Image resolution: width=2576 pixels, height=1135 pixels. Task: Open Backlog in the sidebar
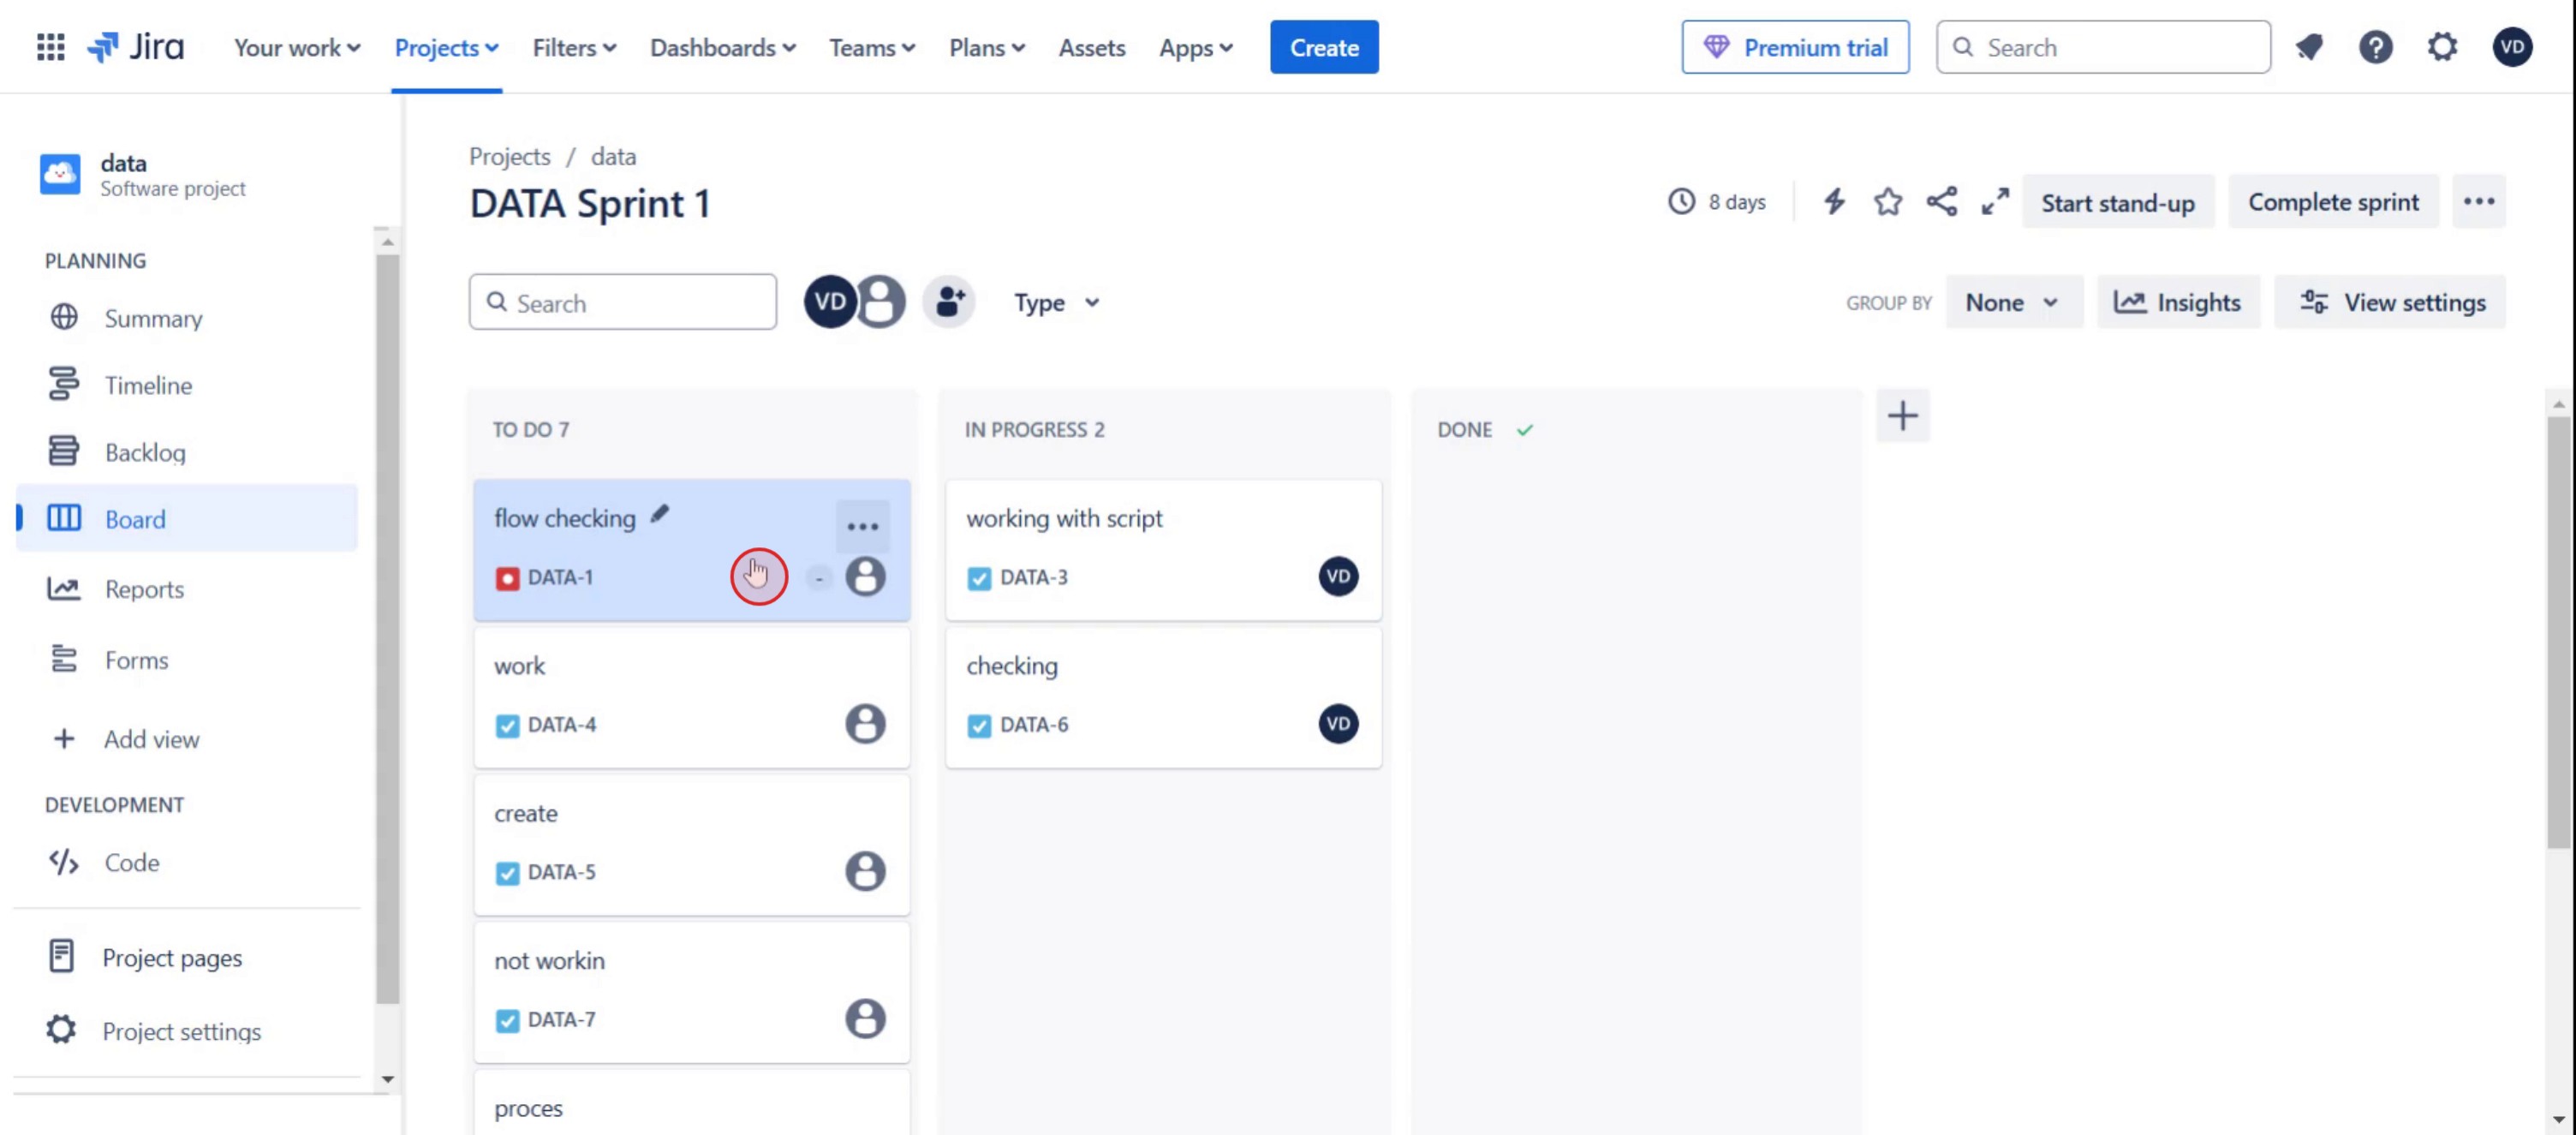(144, 452)
